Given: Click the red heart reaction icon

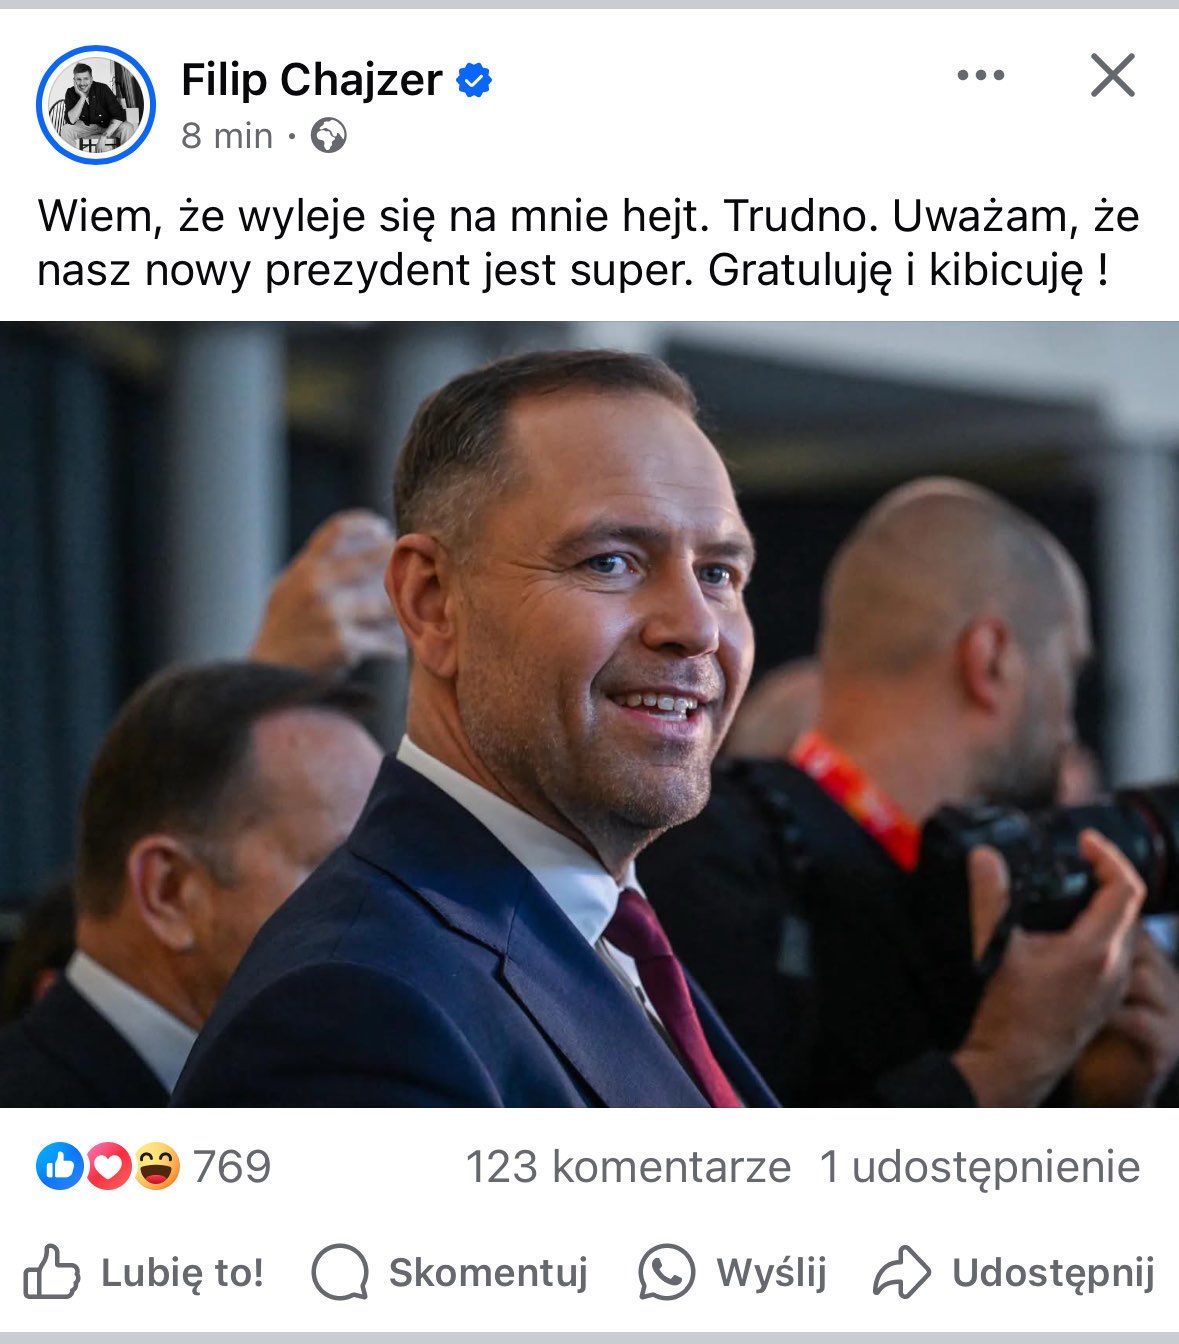Looking at the screenshot, I should coord(108,1167).
